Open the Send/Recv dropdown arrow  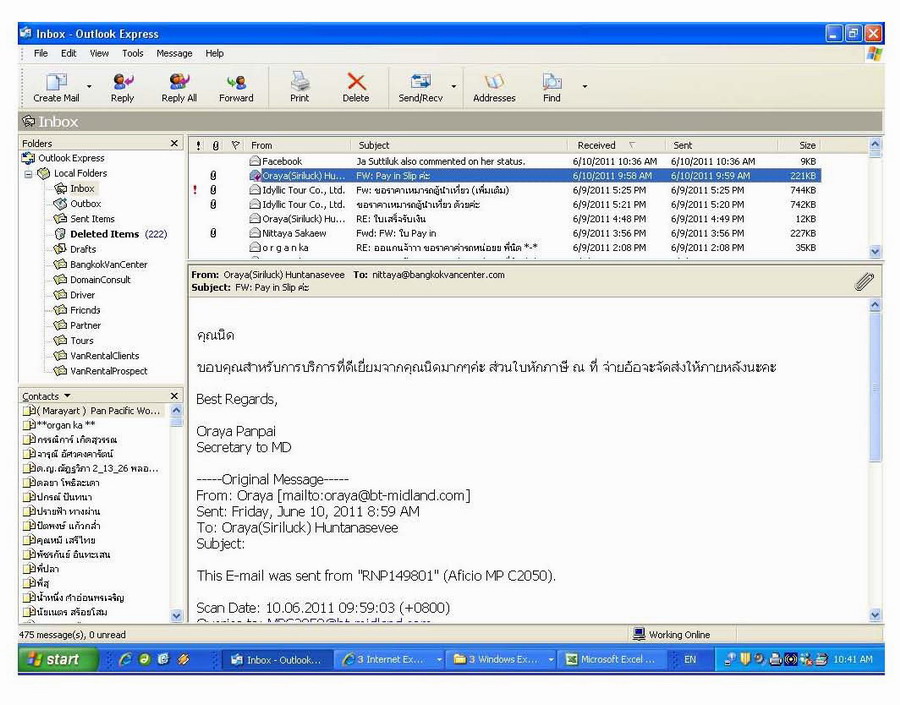(453, 87)
